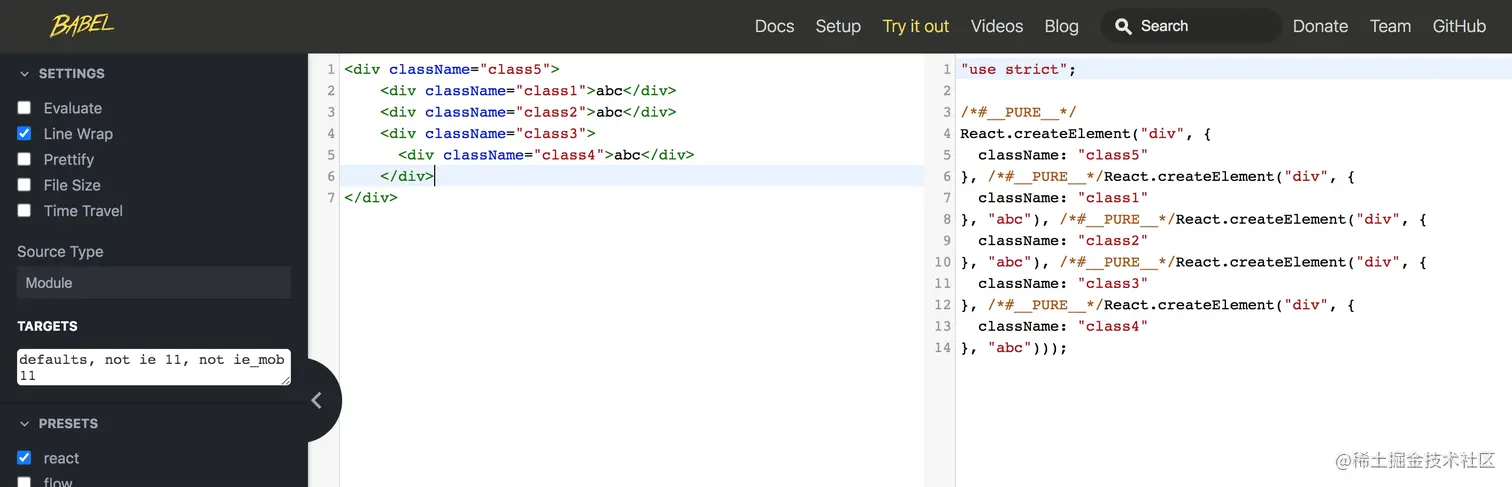Viewport: 1512px width, 487px height.
Task: Go to the Setup page
Action: click(838, 27)
